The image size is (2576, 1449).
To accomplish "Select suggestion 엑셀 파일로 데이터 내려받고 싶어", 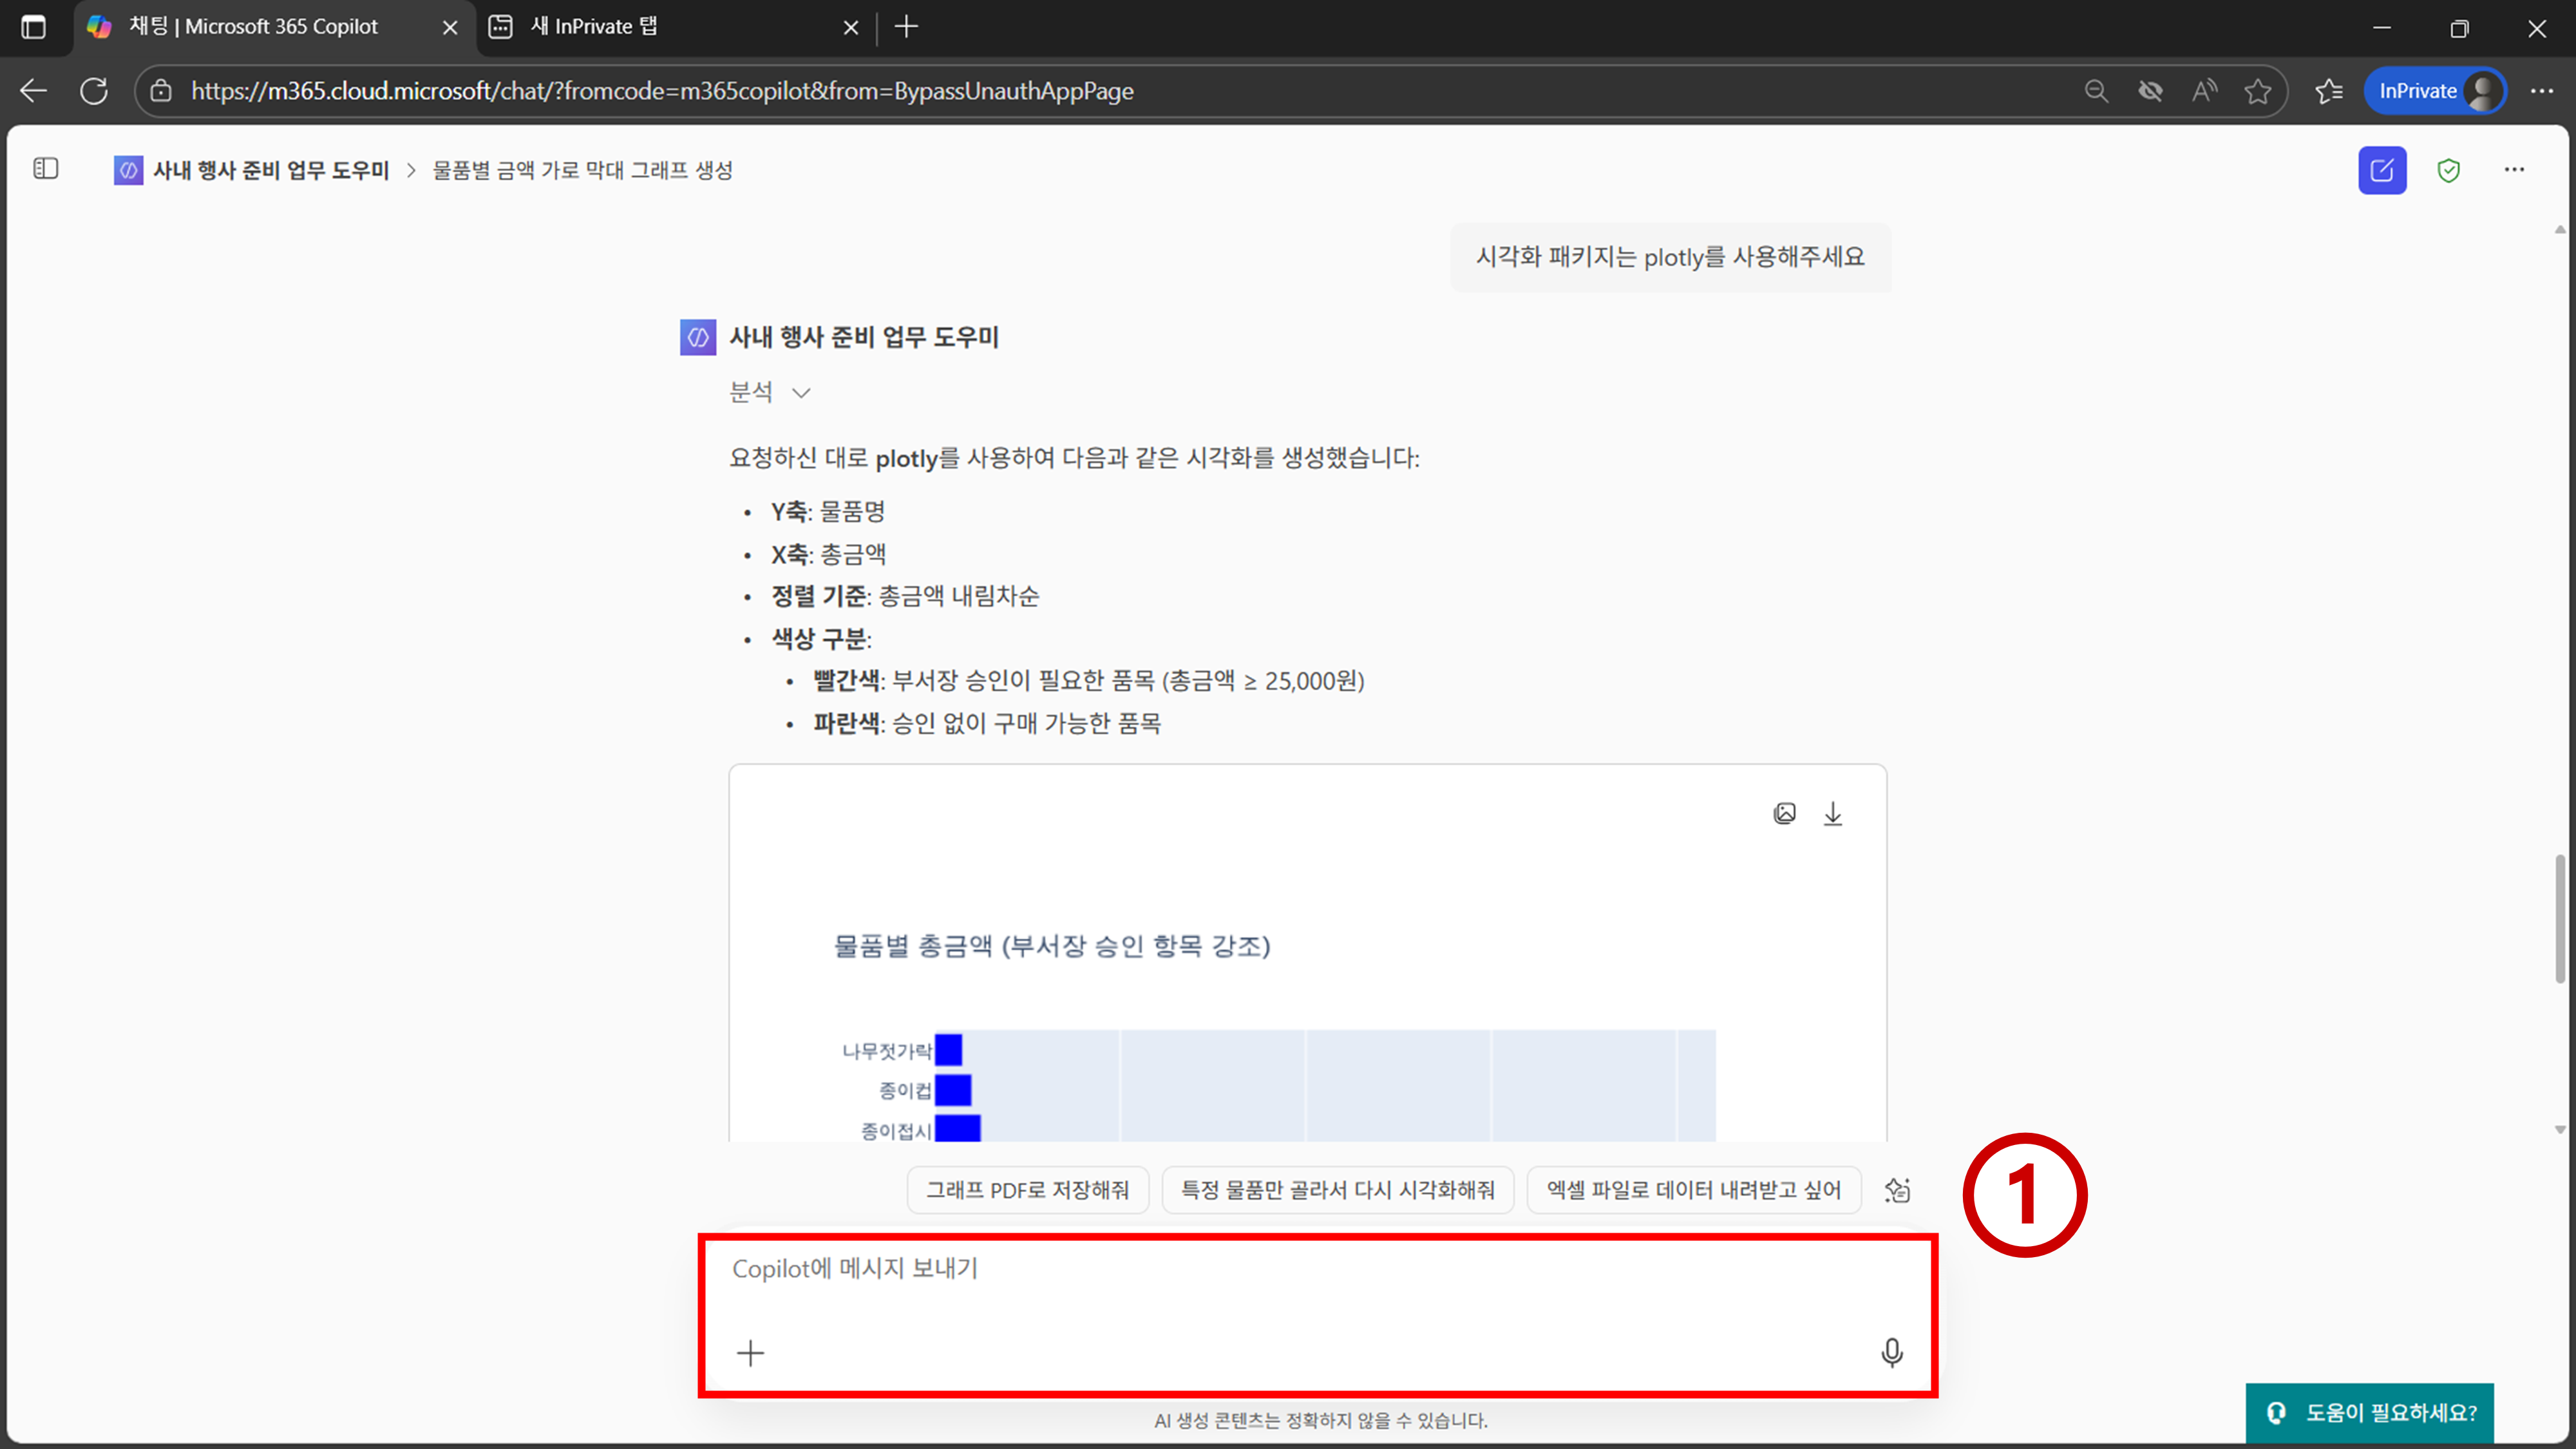I will (x=1693, y=1190).
